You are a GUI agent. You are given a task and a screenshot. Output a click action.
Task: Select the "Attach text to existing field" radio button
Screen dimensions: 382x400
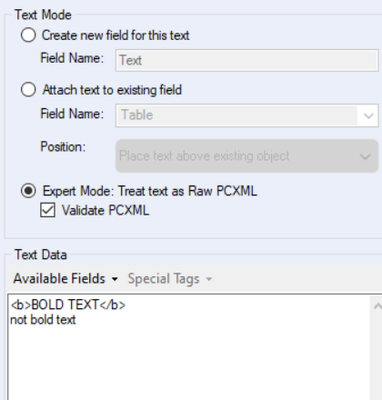(x=28, y=90)
